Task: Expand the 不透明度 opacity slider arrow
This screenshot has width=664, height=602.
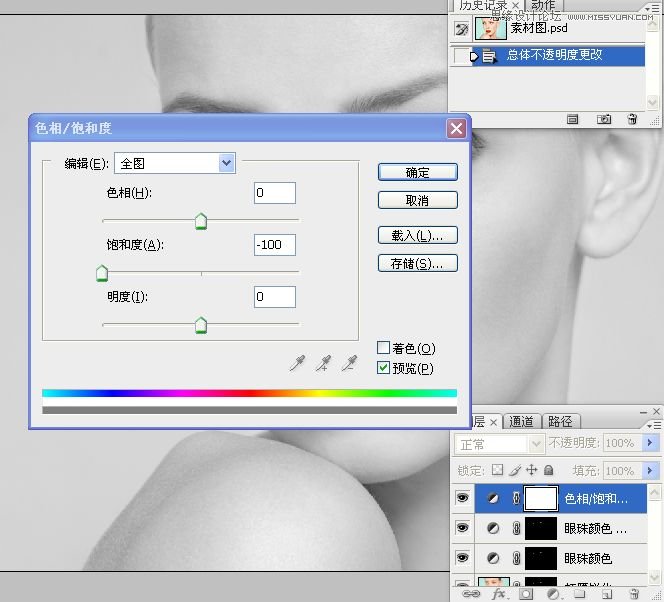Action: 650,443
